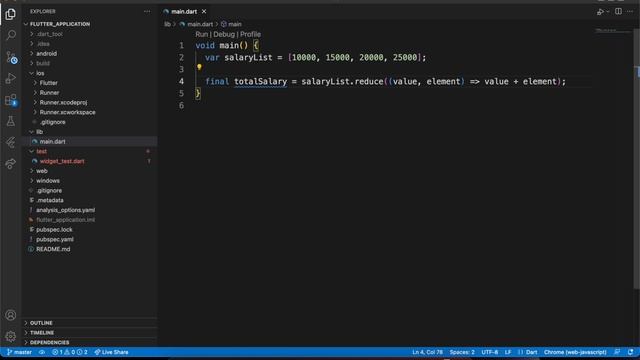Open notifications bell in status bar
Image resolution: width=640 pixels, height=360 pixels.
(631, 352)
